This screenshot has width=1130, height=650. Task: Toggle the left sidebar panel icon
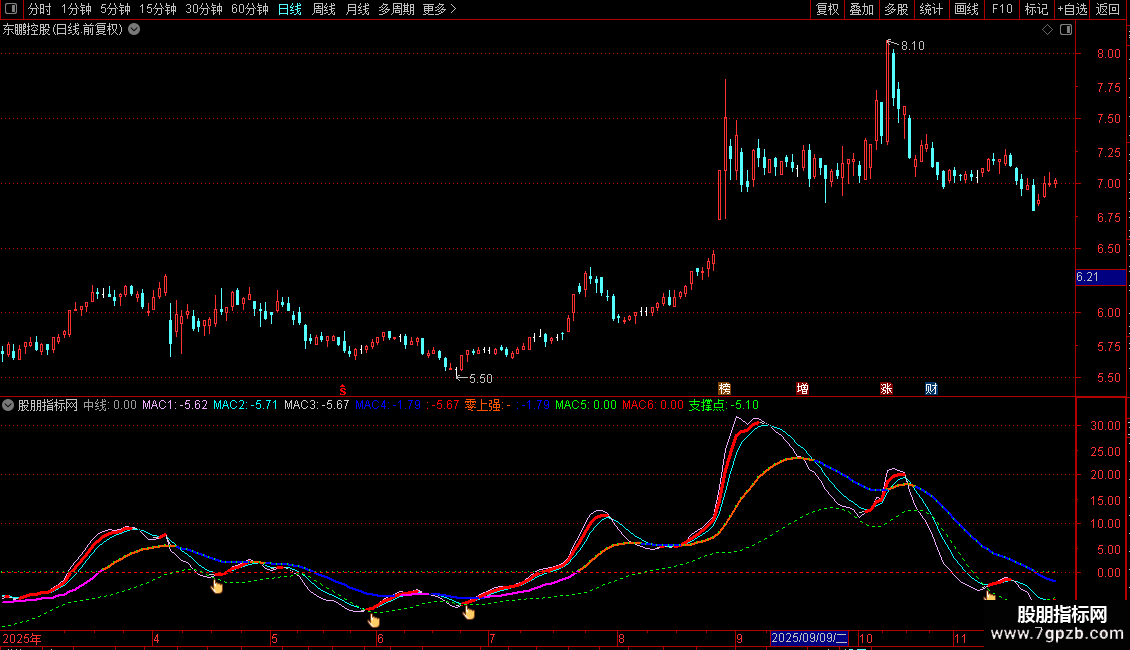point(10,9)
